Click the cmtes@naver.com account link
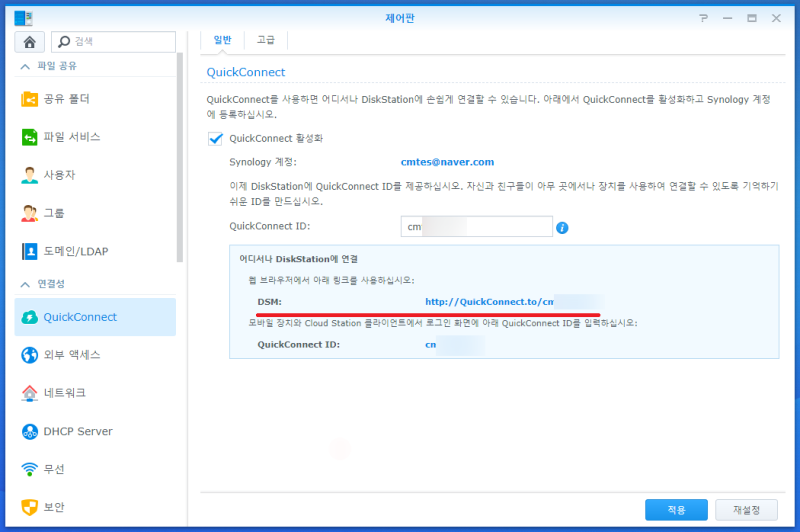This screenshot has width=800, height=532. [447, 162]
